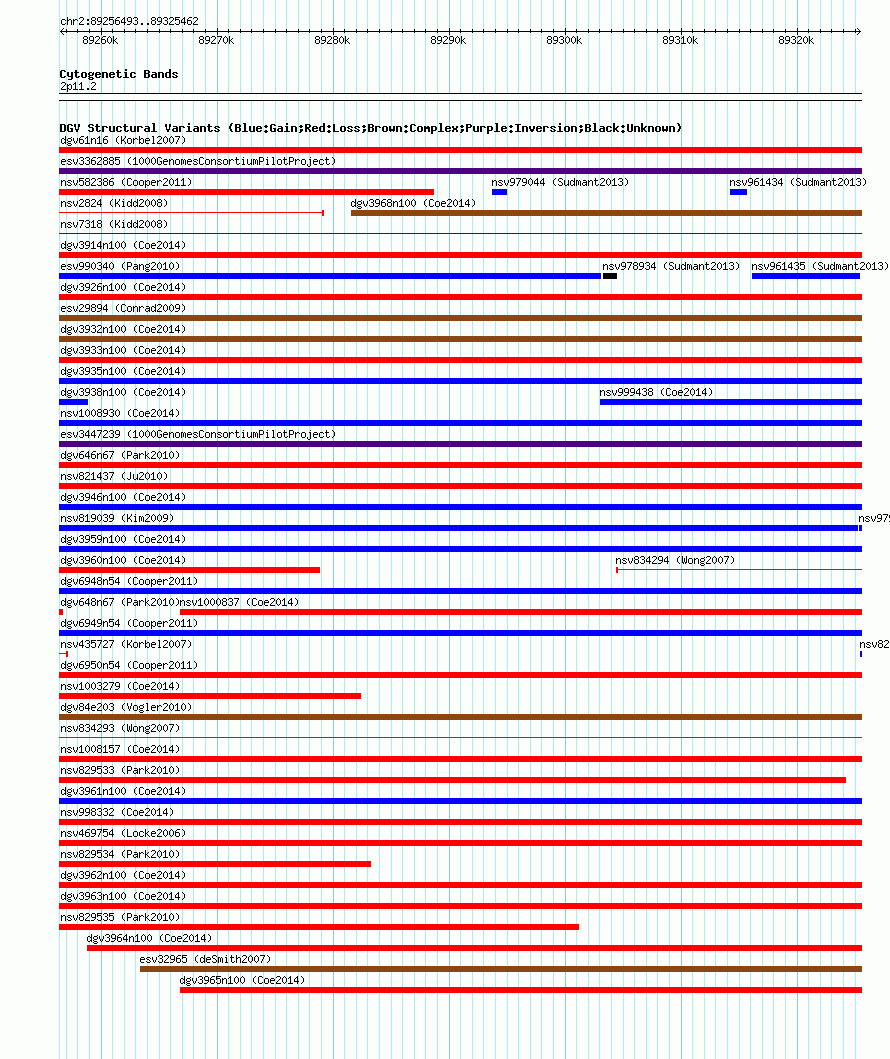Click nsv7318 (Kidd2008) label

click(x=114, y=224)
